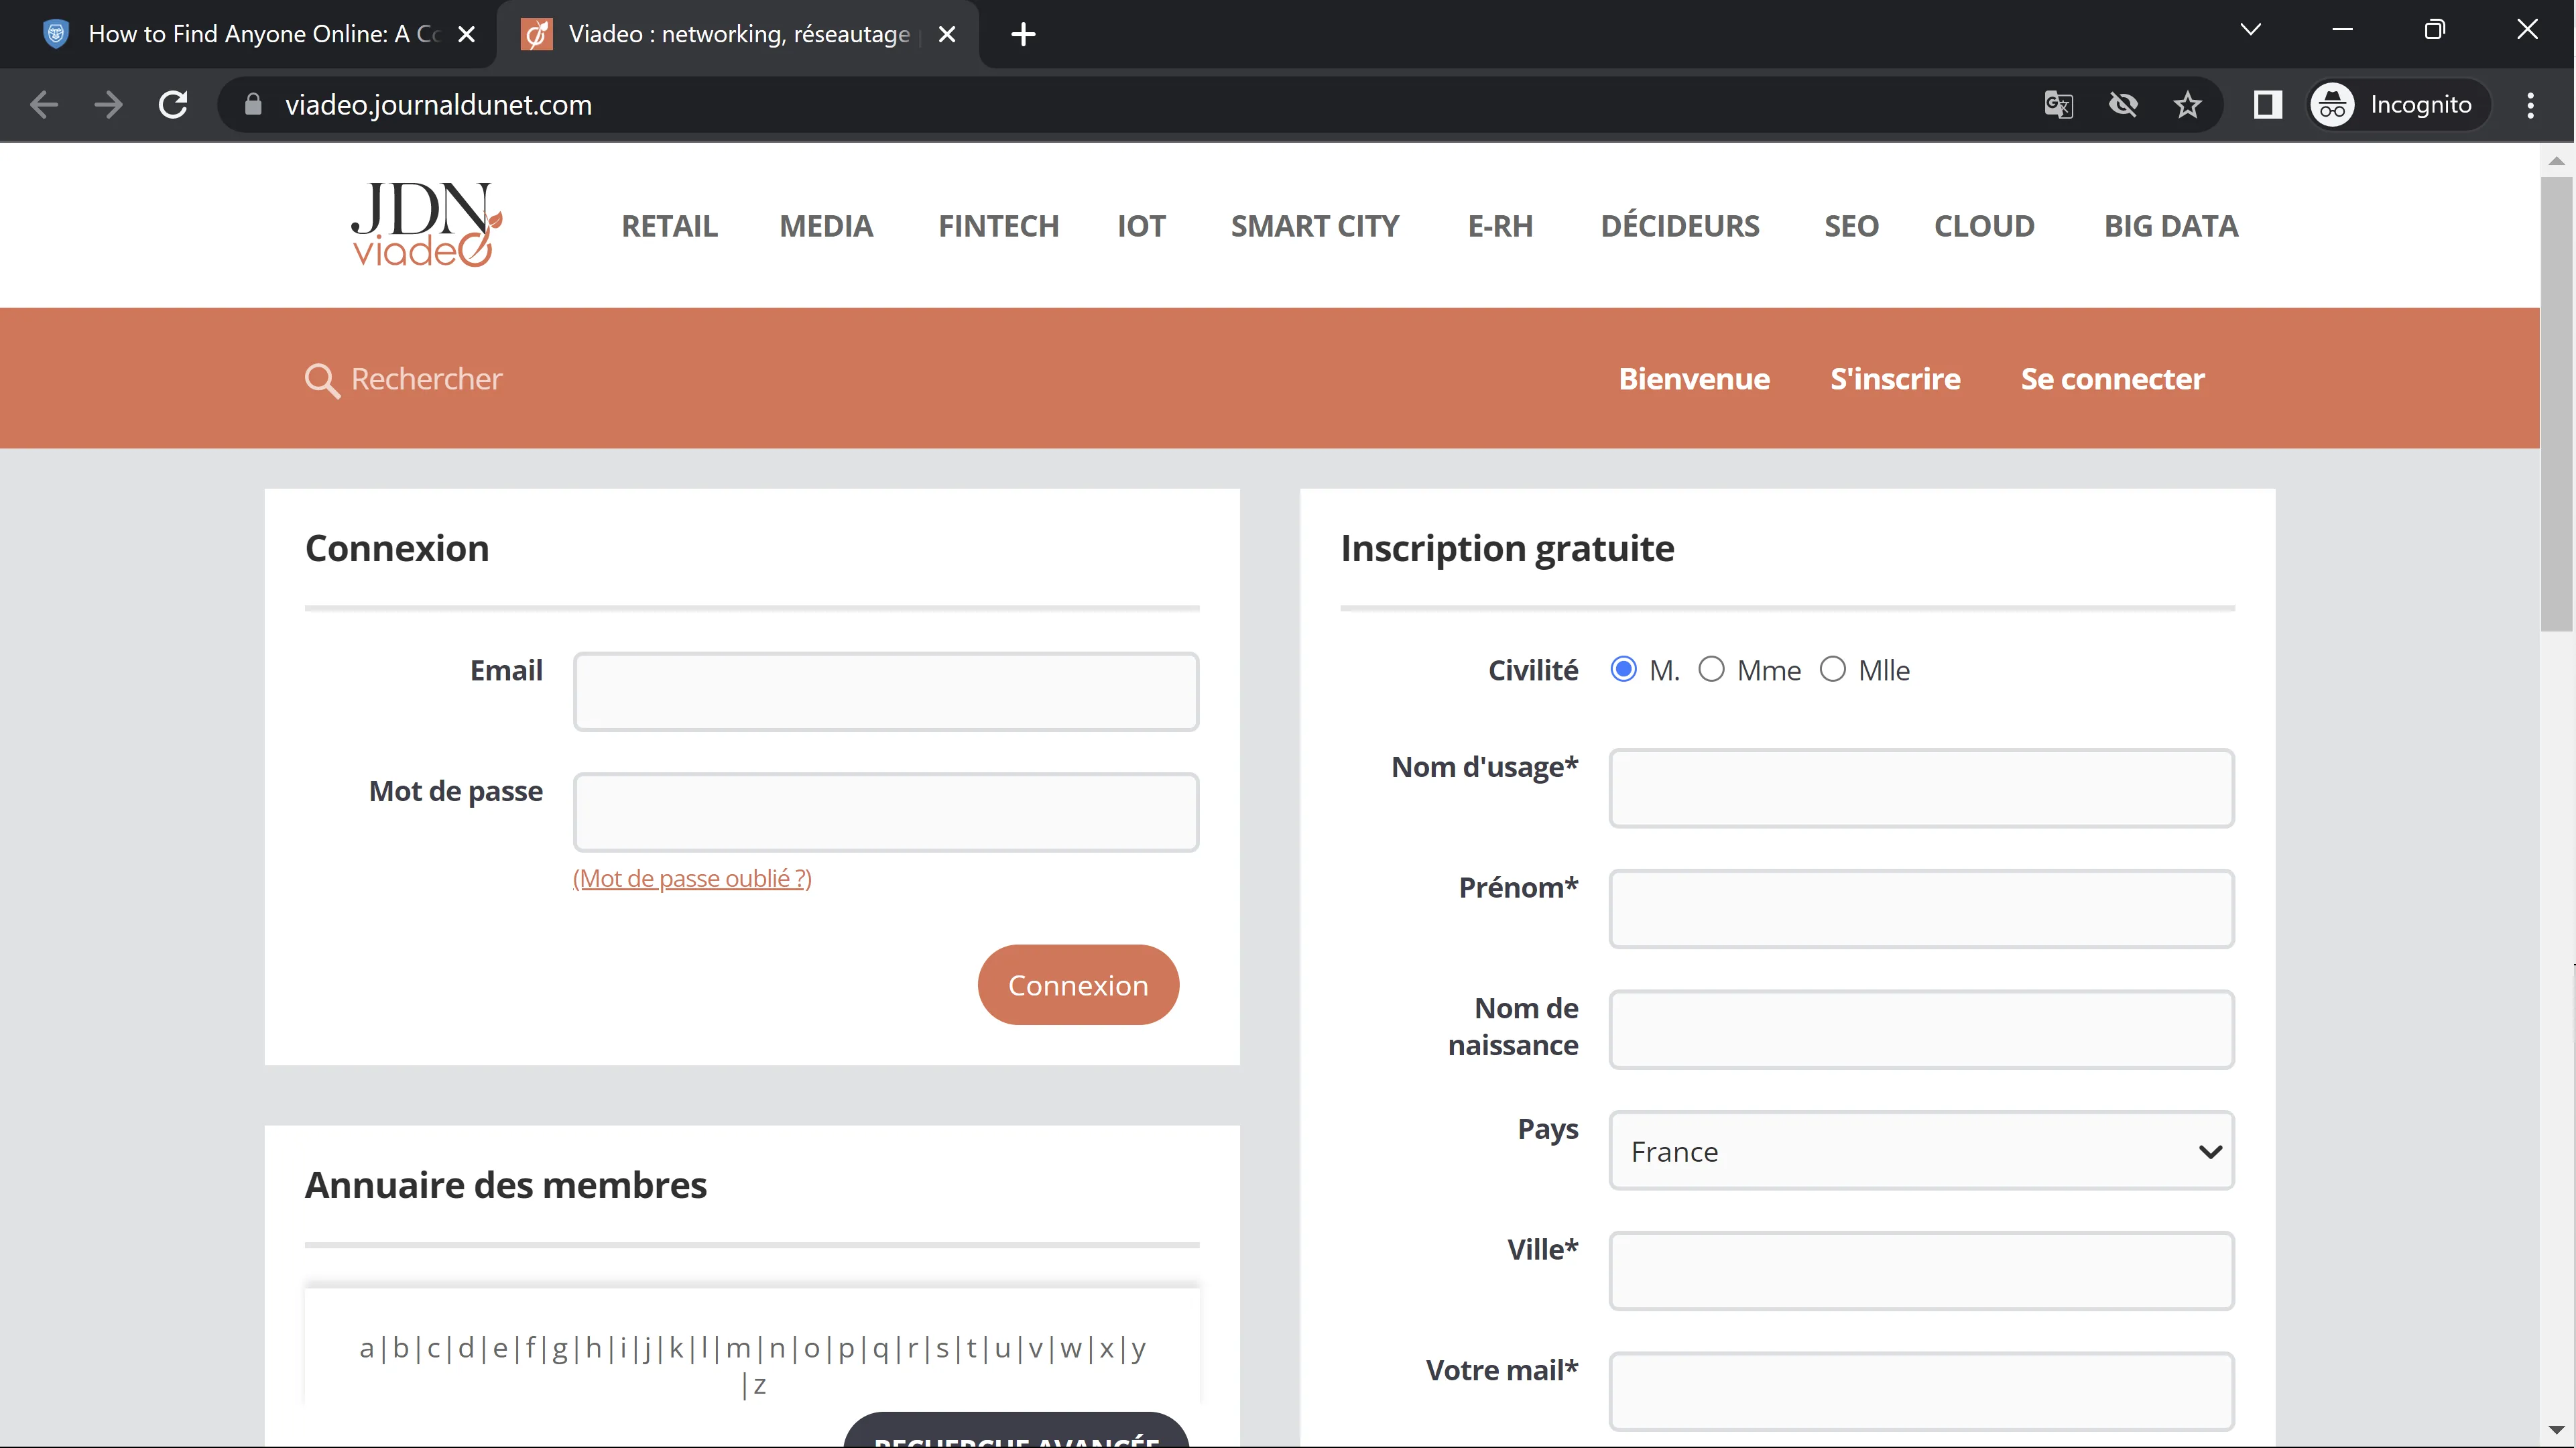Expand the Pays country dropdown
This screenshot has width=2576, height=1448.
[x=1920, y=1151]
